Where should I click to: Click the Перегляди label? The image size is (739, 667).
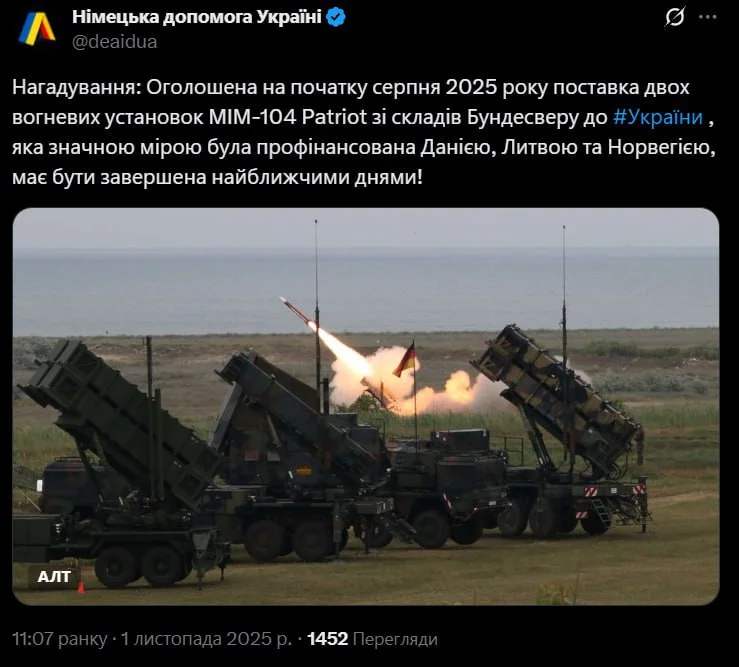coord(395,639)
